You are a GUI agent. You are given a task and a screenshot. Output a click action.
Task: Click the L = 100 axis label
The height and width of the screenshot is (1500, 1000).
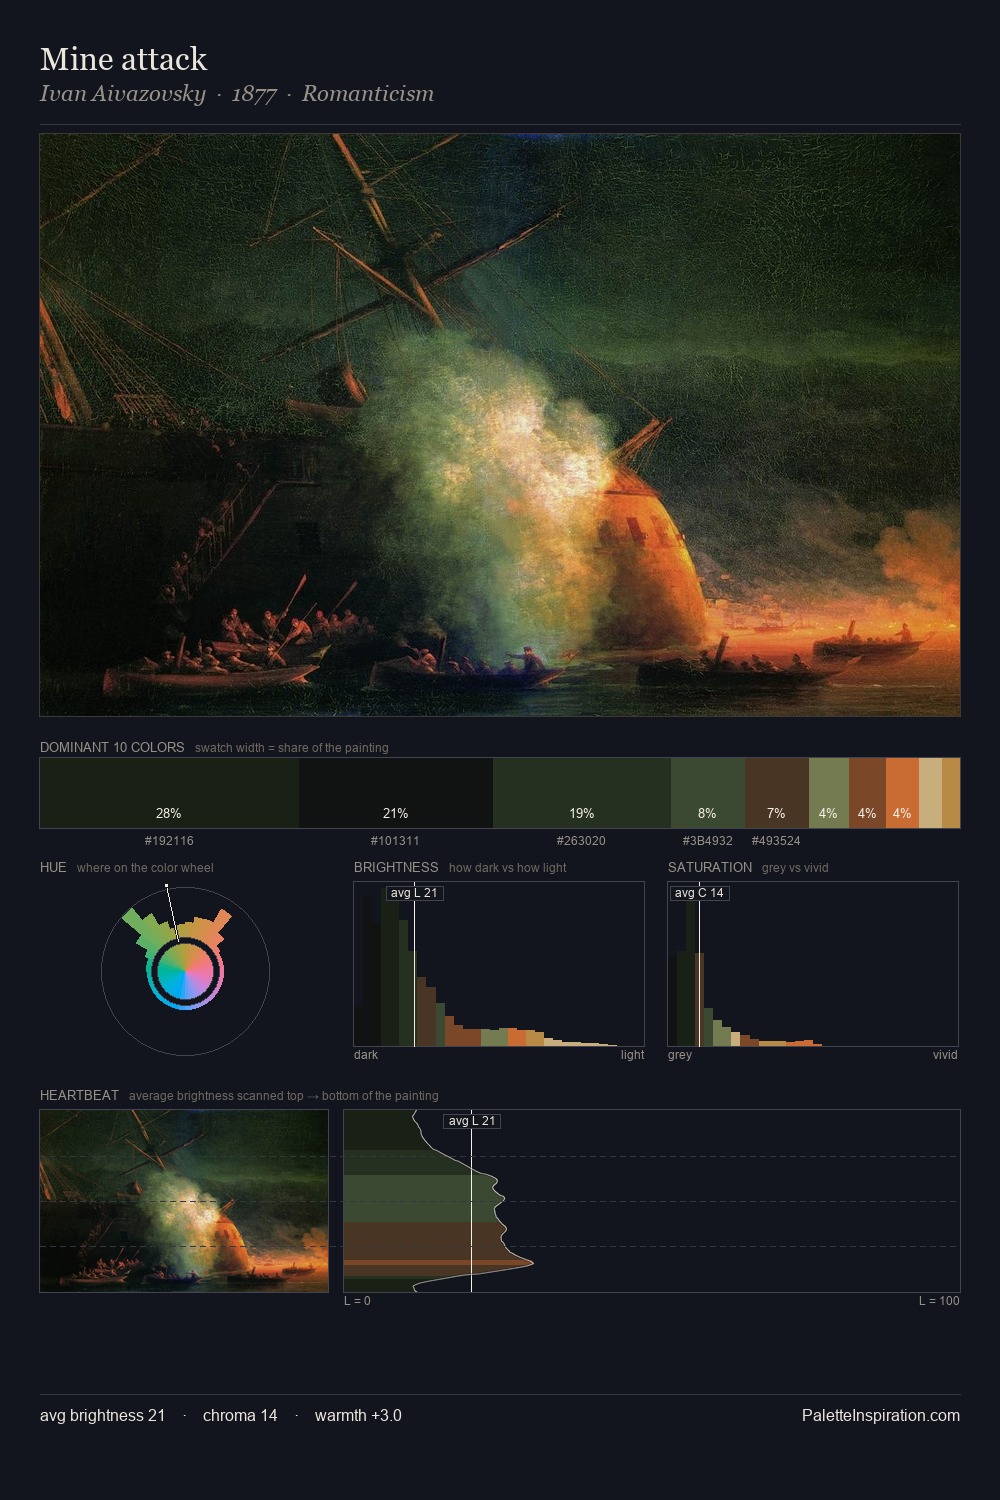point(939,1301)
